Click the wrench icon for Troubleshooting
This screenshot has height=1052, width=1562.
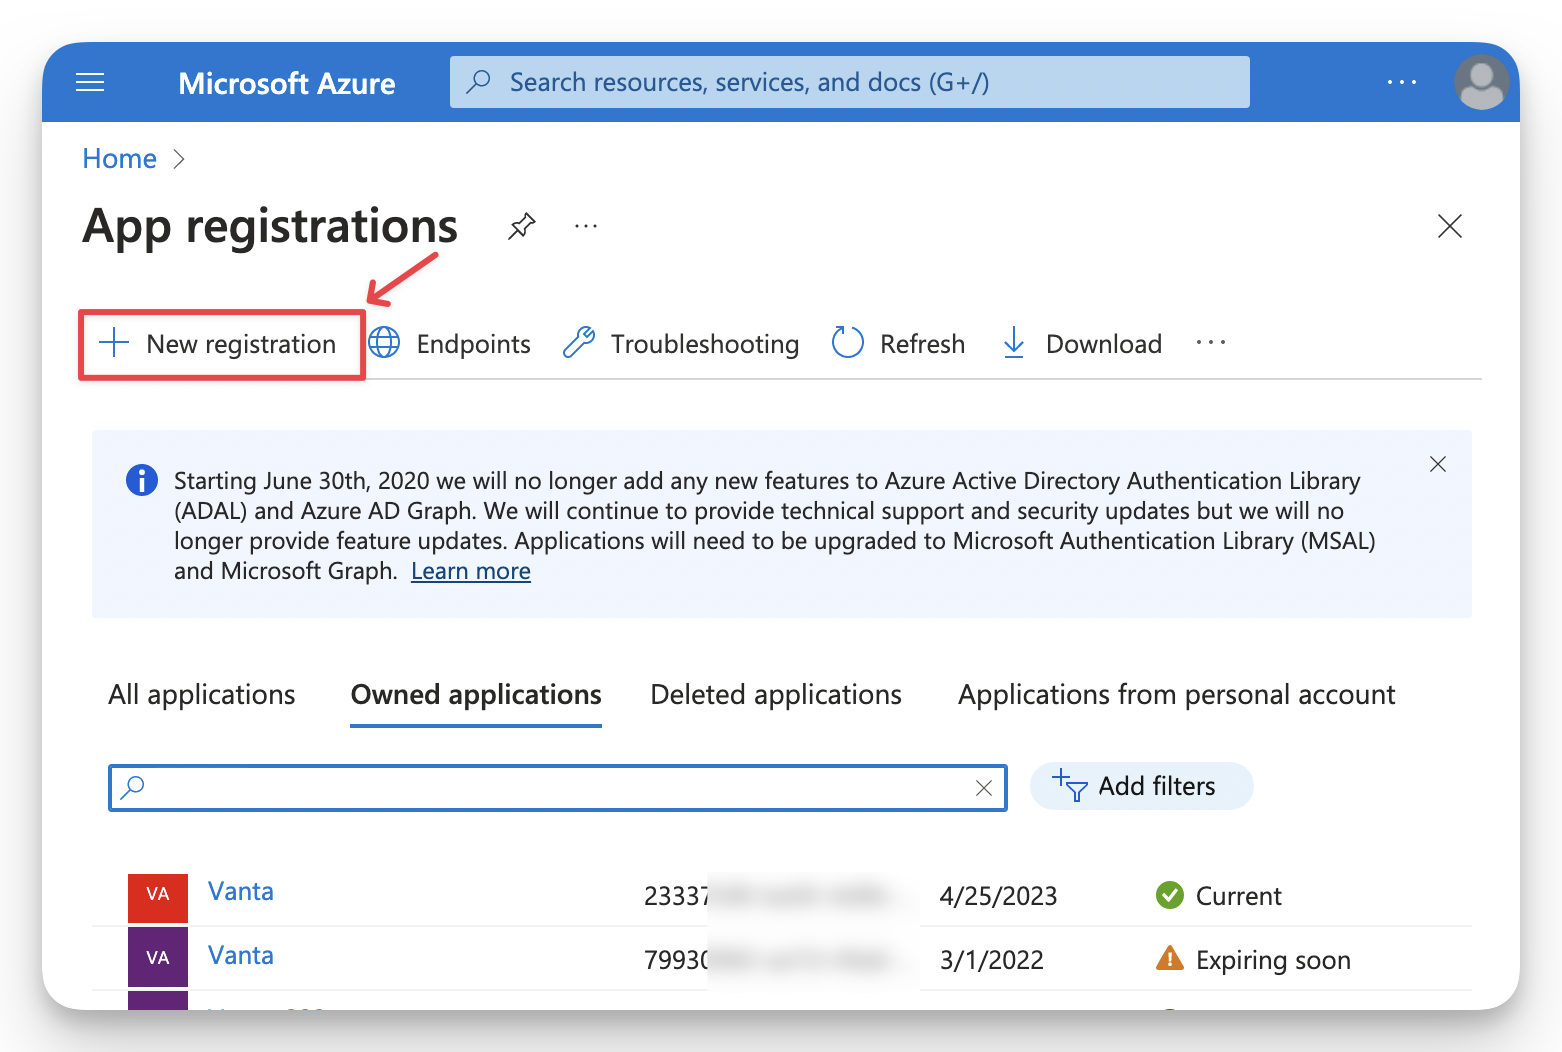coord(579,343)
